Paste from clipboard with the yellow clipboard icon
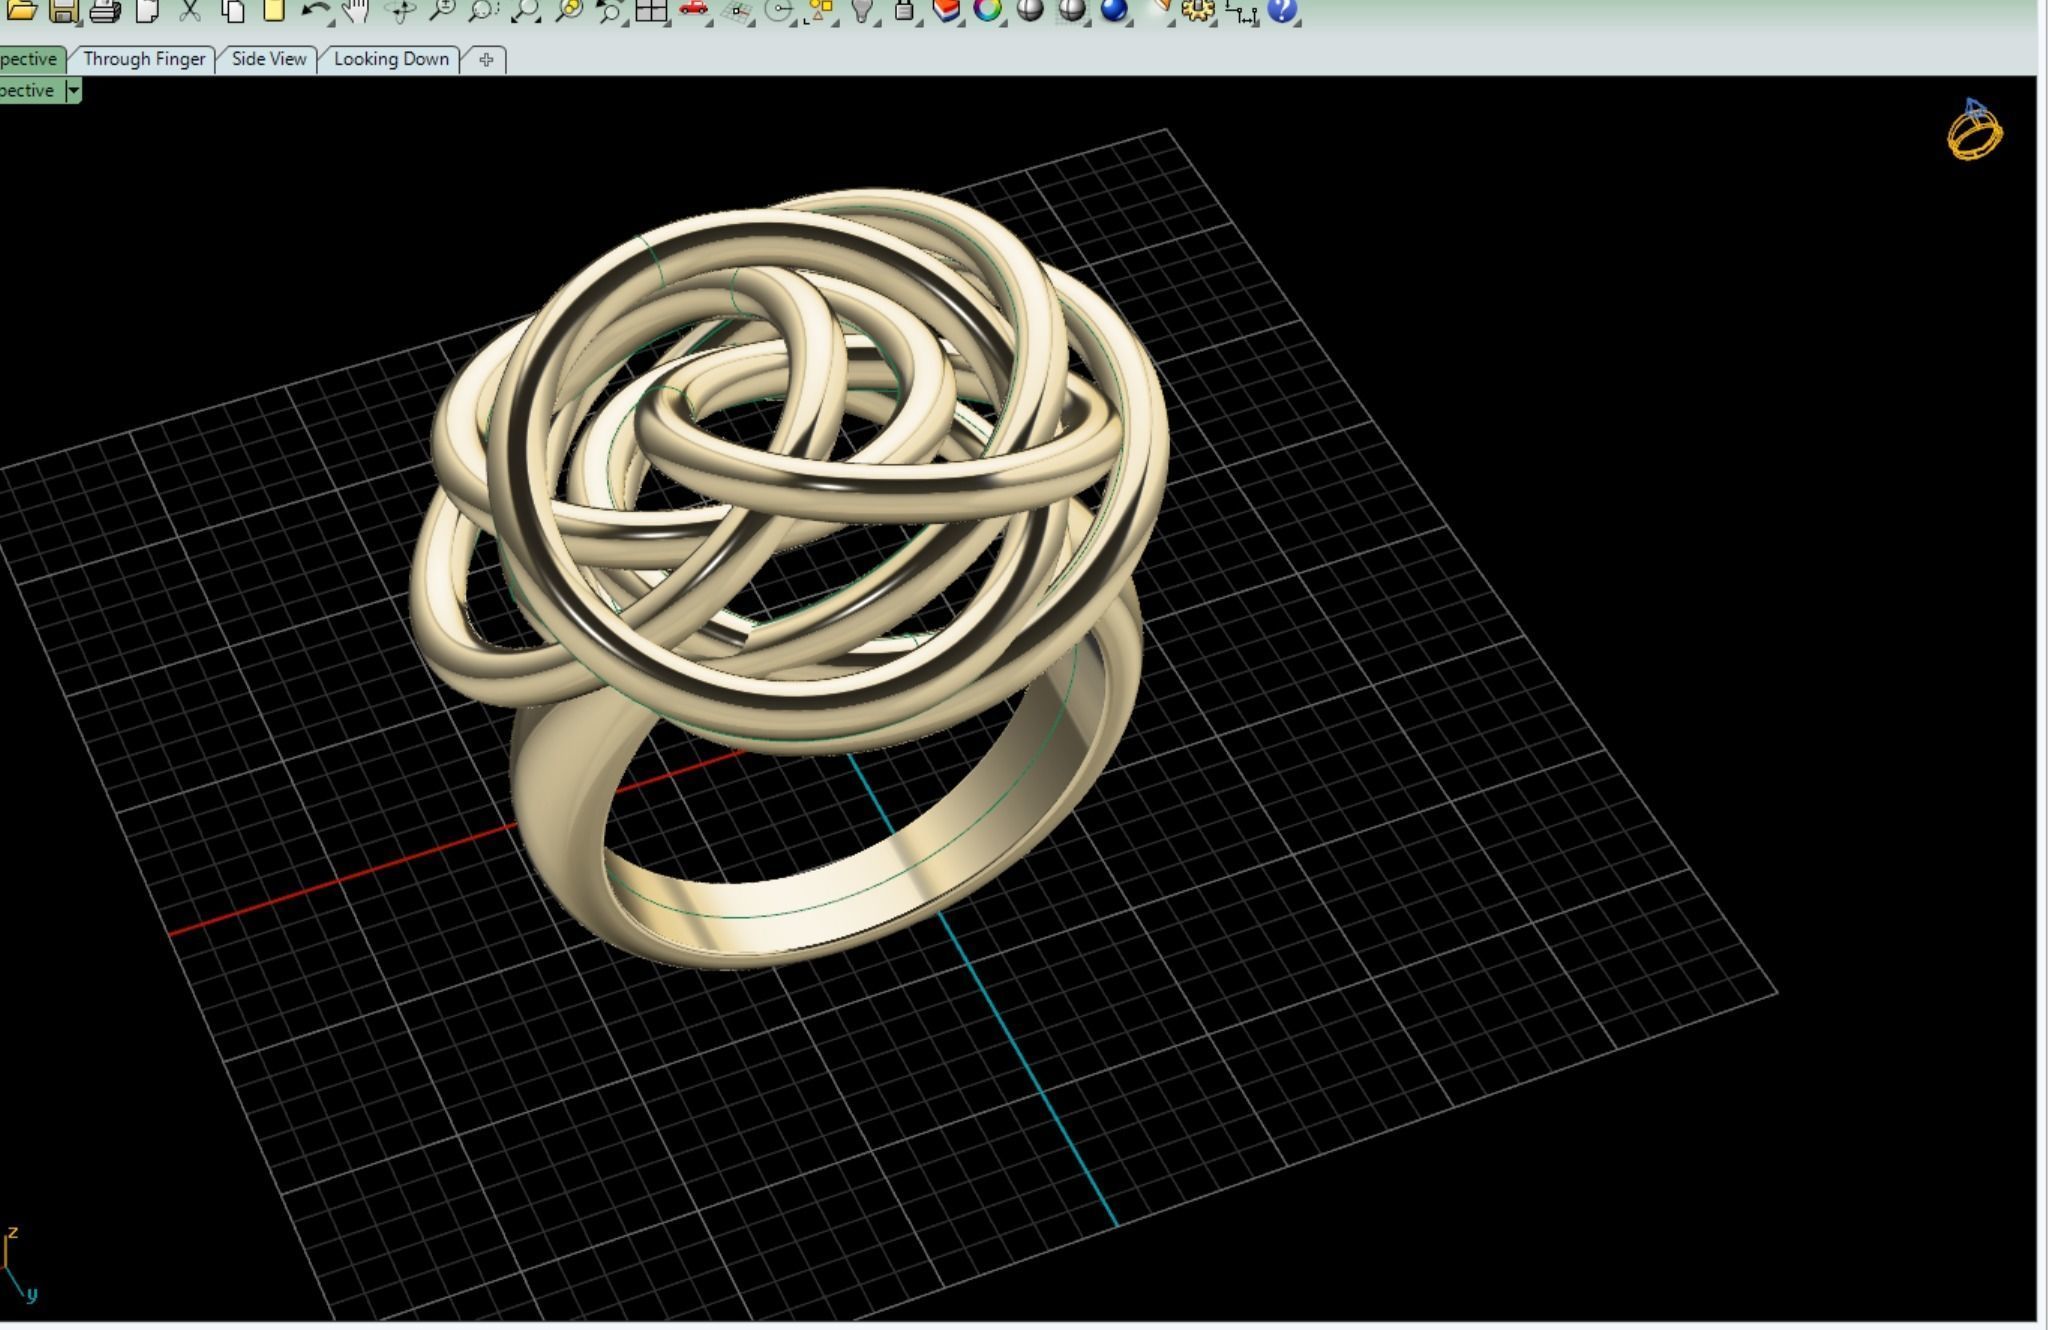2048x1330 pixels. [x=274, y=10]
